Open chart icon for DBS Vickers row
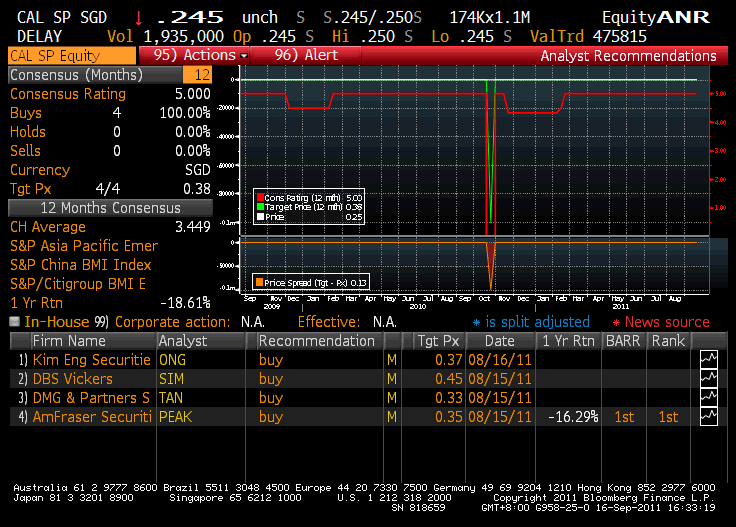This screenshot has width=736, height=527. click(708, 379)
